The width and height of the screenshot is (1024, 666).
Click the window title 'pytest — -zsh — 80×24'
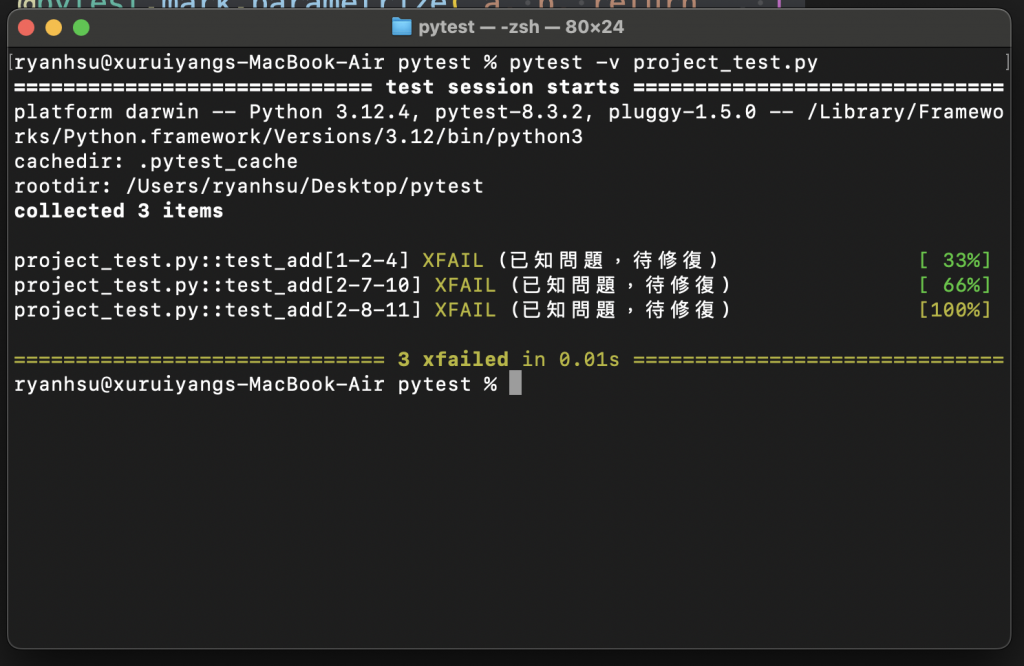tap(520, 27)
